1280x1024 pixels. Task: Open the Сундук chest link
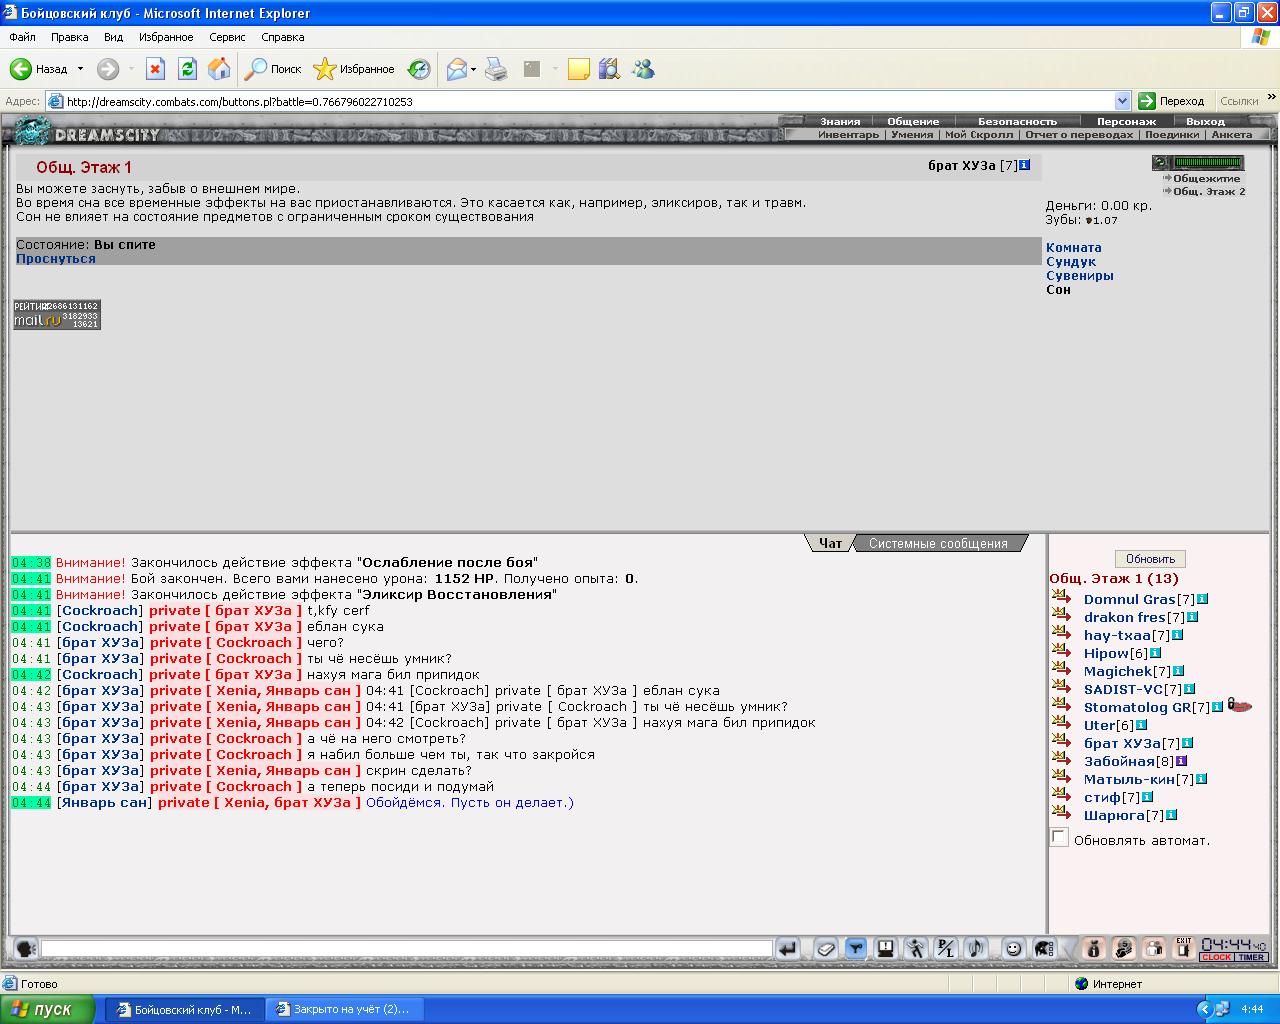[1071, 261]
